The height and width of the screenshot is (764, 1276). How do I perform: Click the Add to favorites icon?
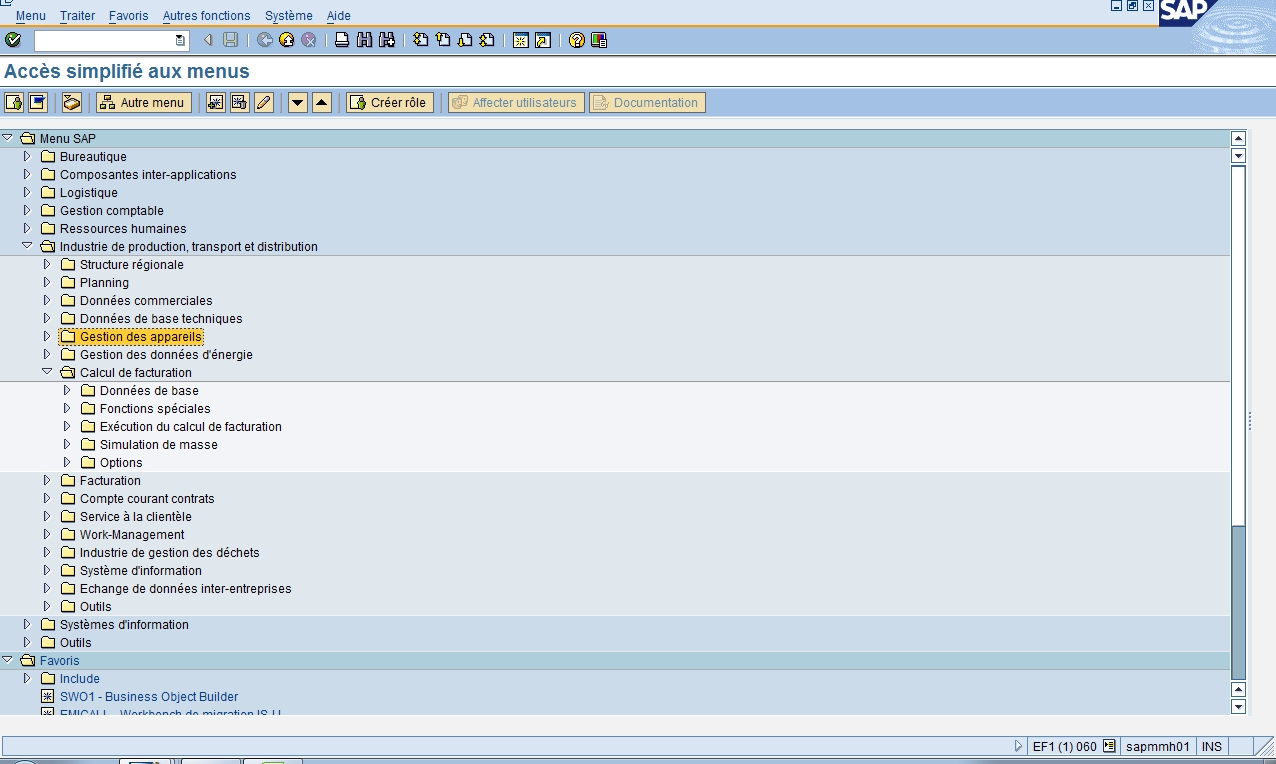pos(216,102)
